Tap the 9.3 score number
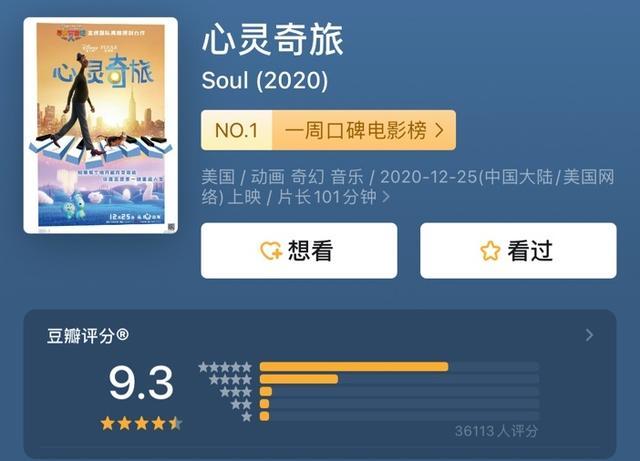This screenshot has width=640, height=461. tap(141, 383)
